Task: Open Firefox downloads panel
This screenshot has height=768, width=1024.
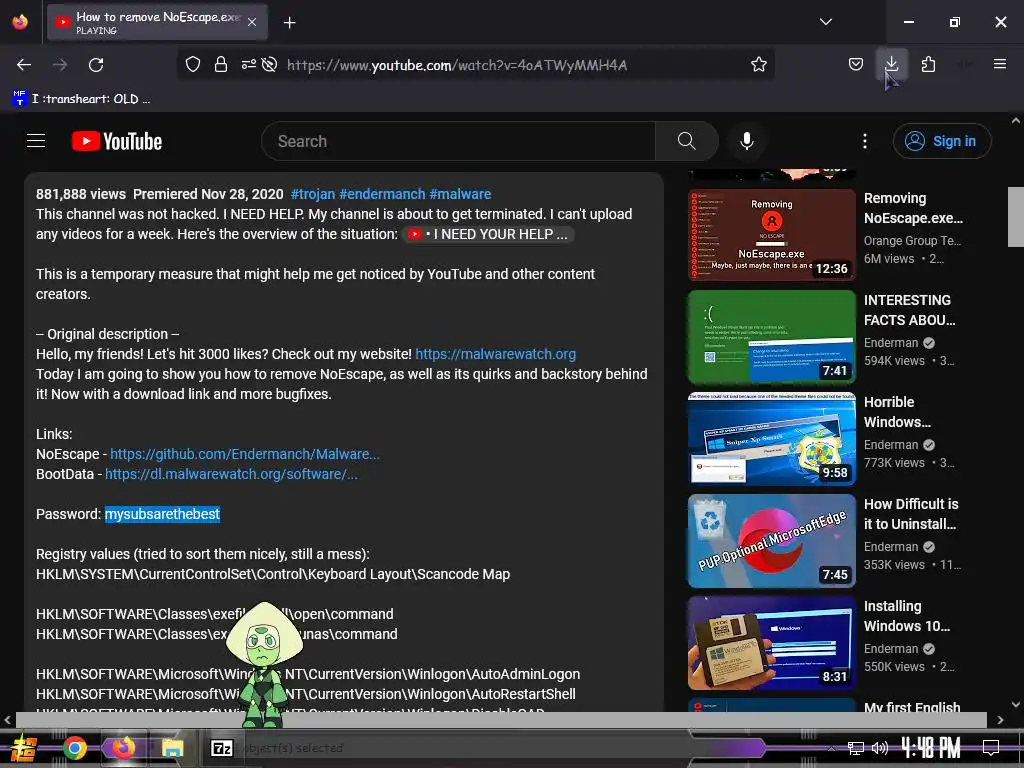Action: pyautogui.click(x=891, y=65)
